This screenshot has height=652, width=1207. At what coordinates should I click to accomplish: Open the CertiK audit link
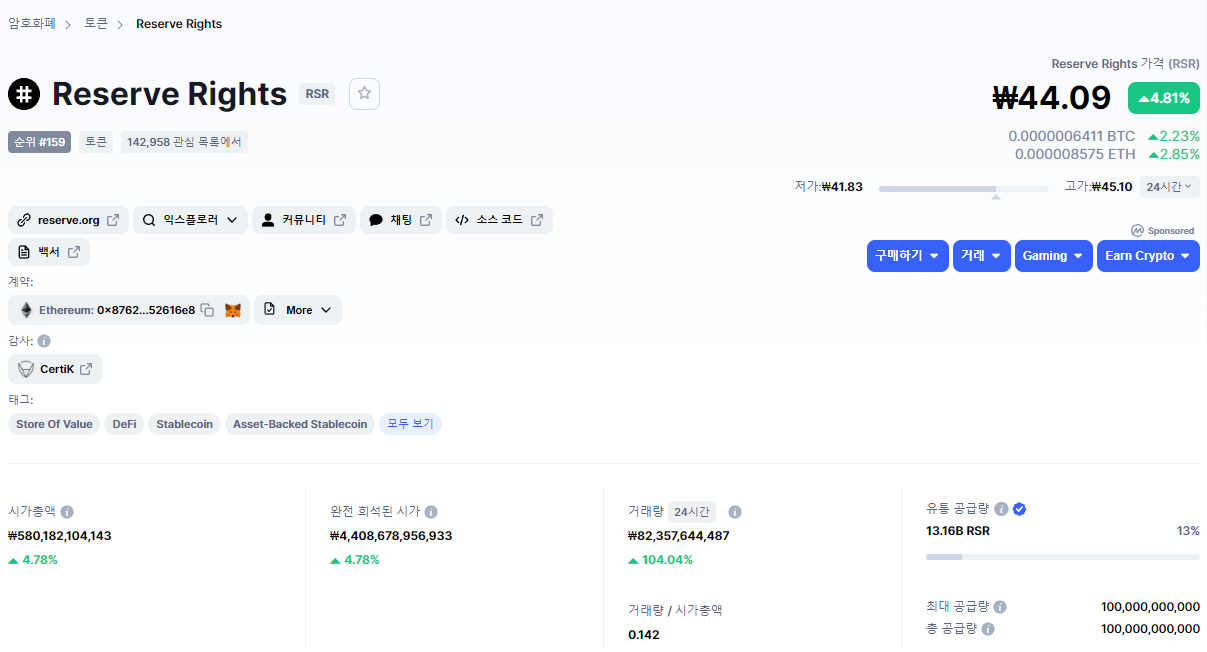[x=55, y=369]
